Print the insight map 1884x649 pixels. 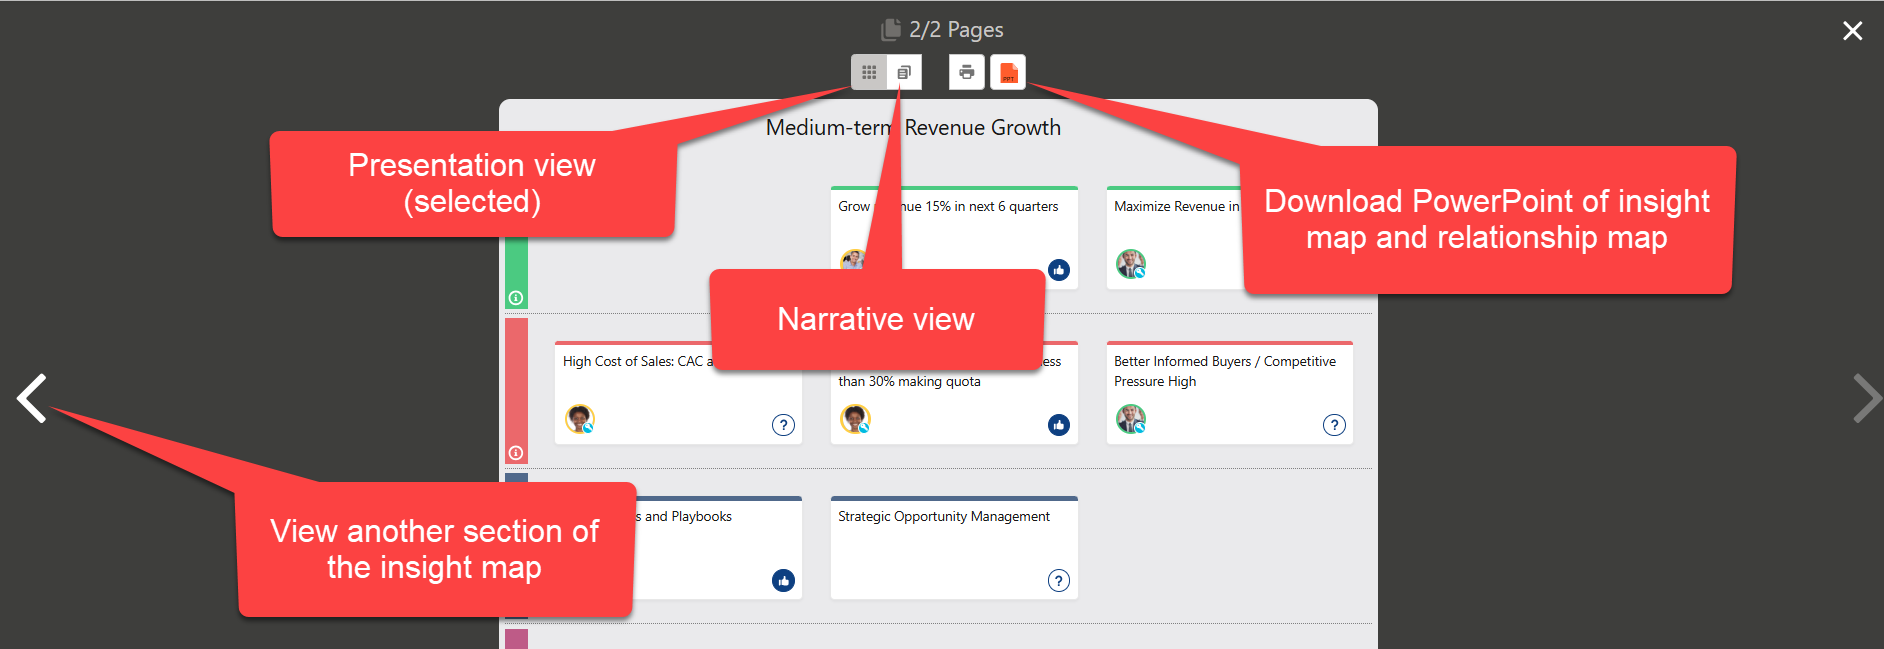pos(966,72)
